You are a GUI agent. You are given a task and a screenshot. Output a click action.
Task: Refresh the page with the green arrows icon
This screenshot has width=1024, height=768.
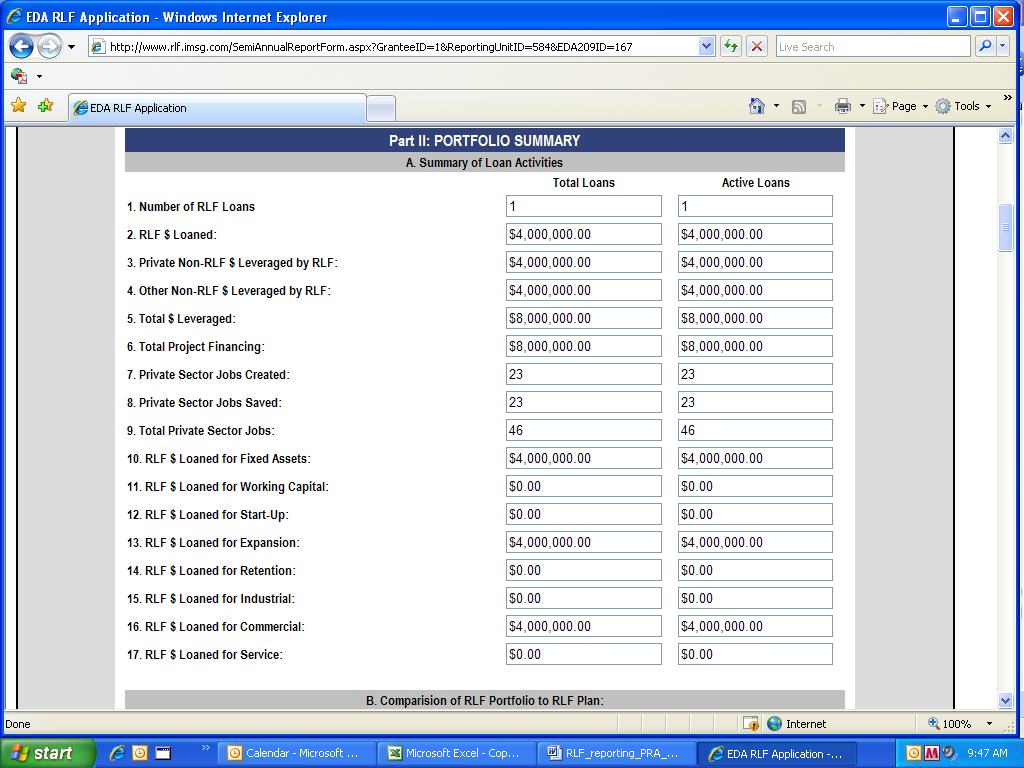[x=731, y=46]
